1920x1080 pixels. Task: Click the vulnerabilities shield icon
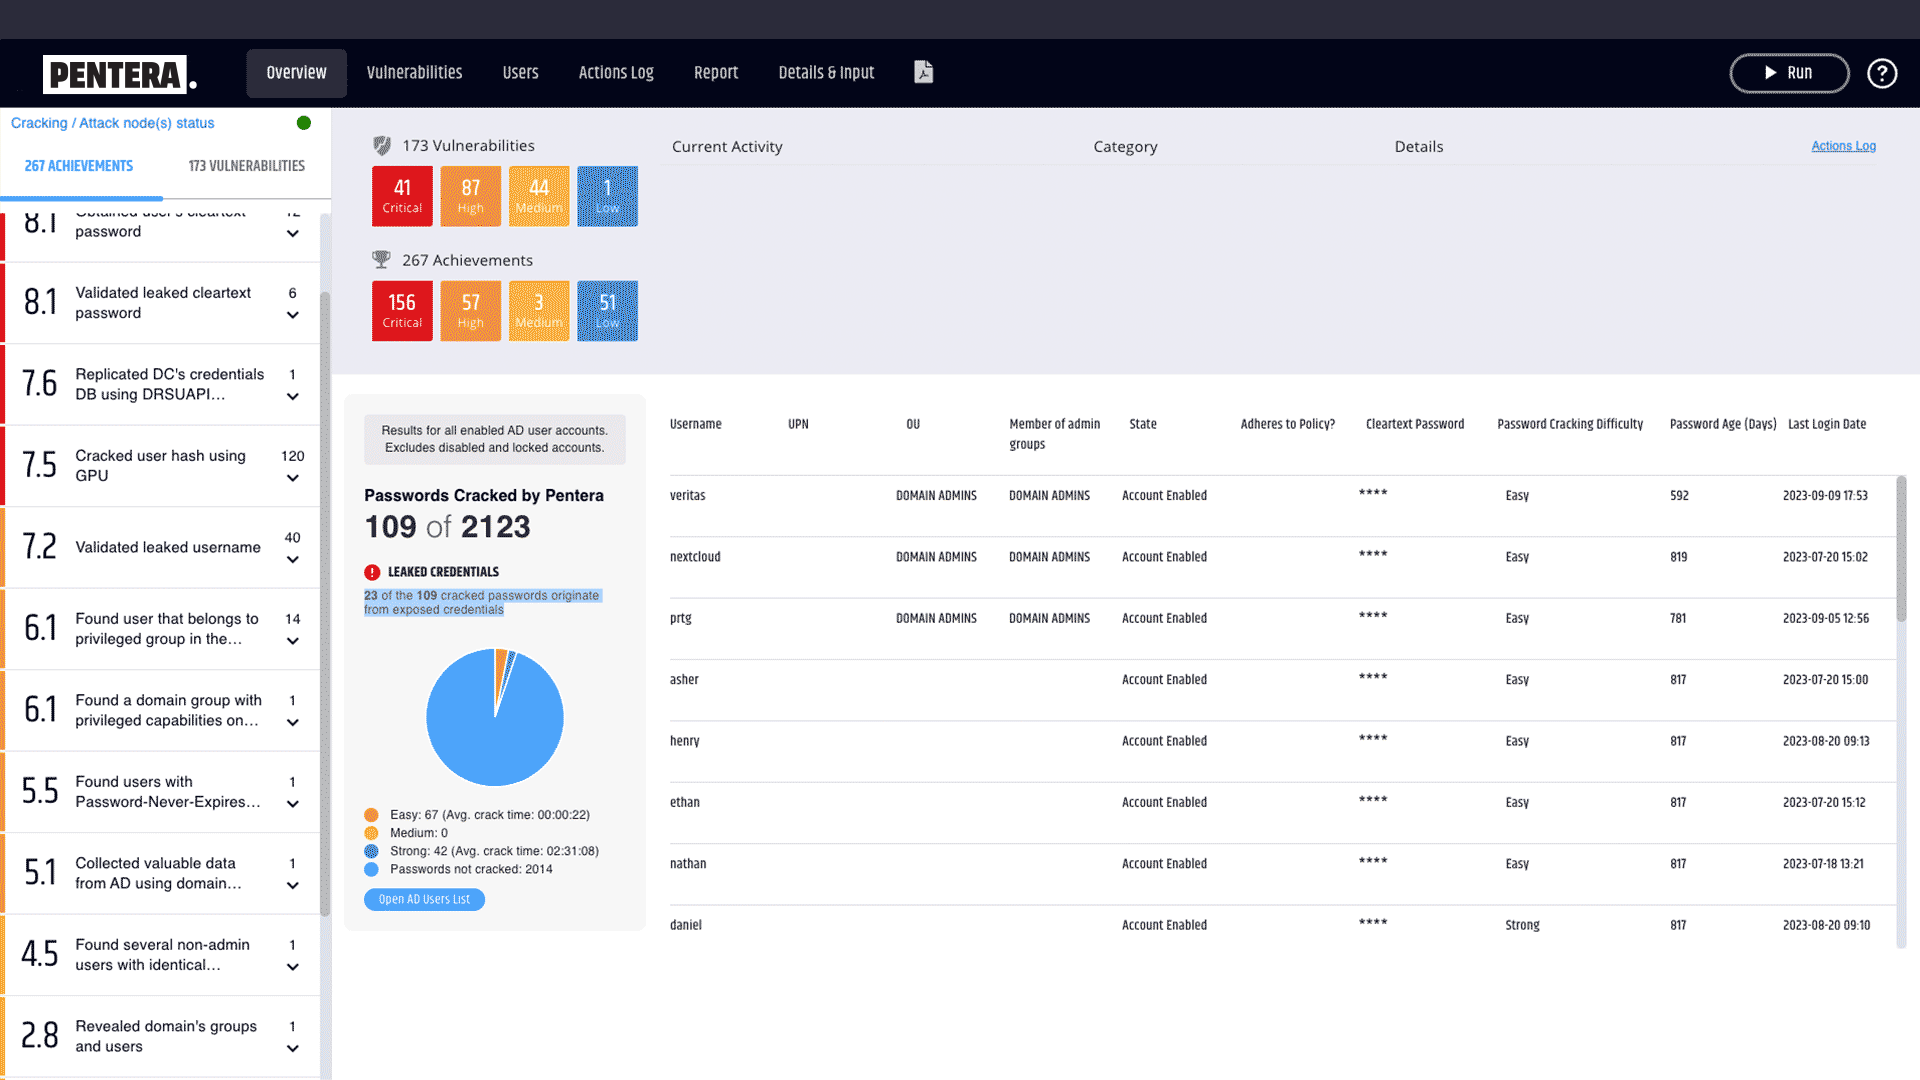pyautogui.click(x=382, y=146)
